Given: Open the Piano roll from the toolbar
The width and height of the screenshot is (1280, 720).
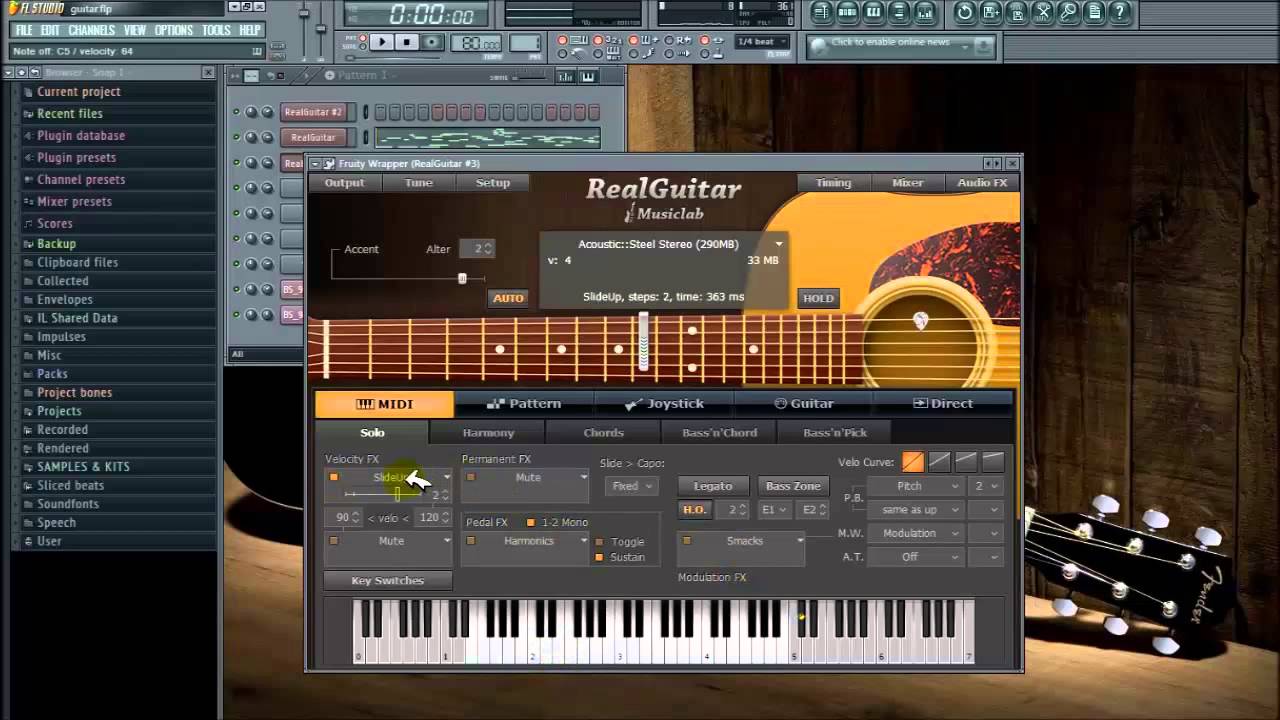Looking at the screenshot, I should tap(873, 12).
